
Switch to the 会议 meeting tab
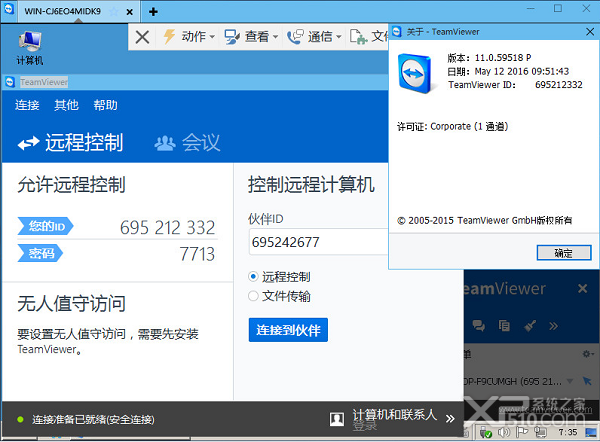187,143
